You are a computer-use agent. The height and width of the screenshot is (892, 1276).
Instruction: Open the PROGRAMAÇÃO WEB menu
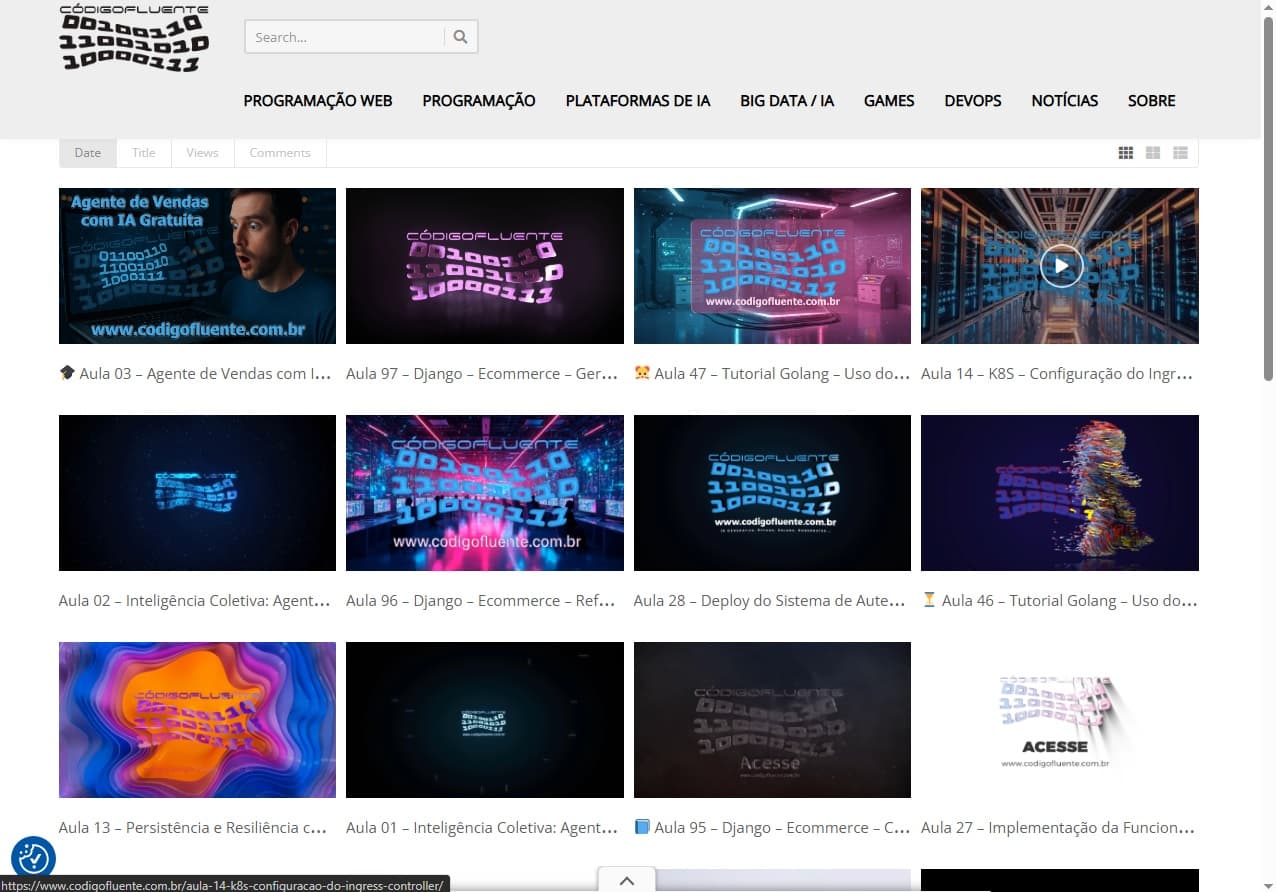click(318, 101)
